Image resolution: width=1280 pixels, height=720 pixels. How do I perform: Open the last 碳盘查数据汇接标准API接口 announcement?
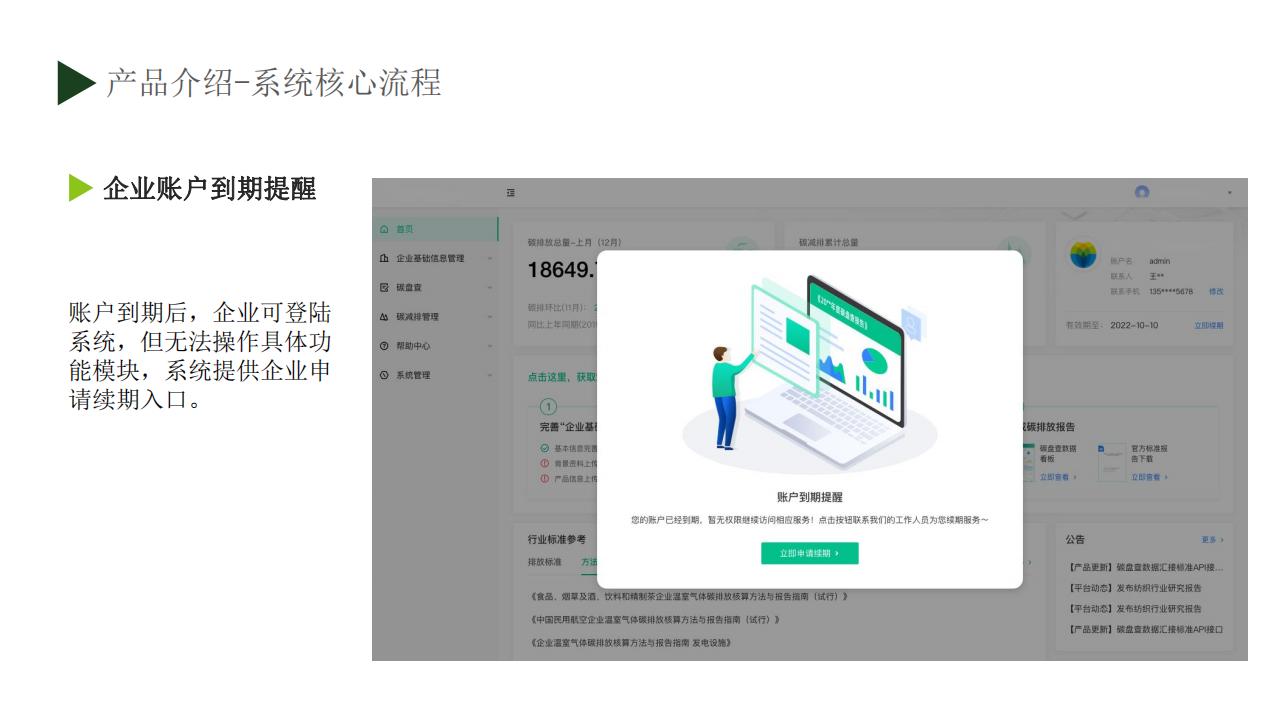1146,630
